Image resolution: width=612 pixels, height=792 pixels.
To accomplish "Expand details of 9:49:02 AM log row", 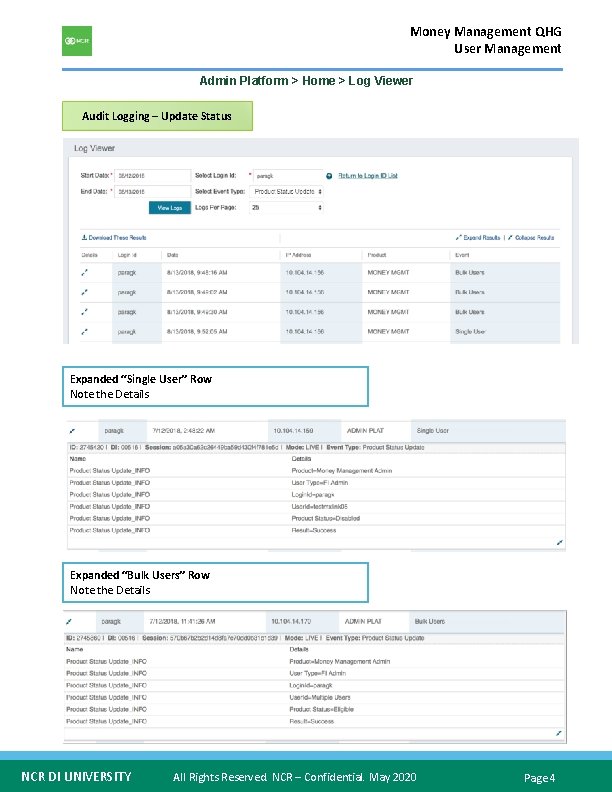I will pos(84,292).
